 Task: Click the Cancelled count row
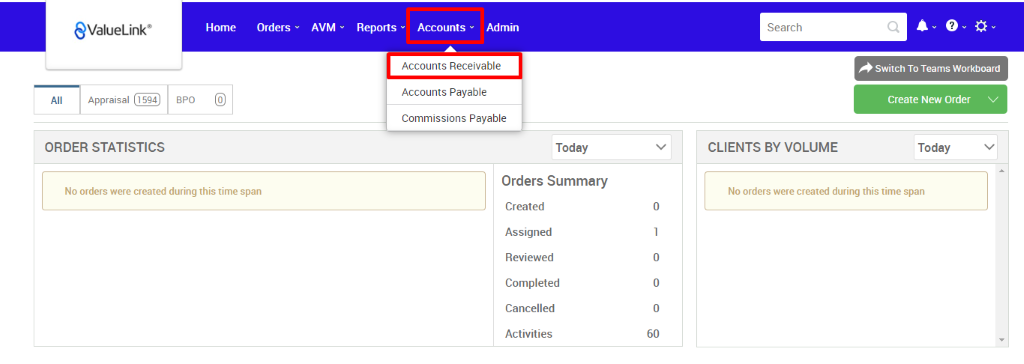[582, 308]
